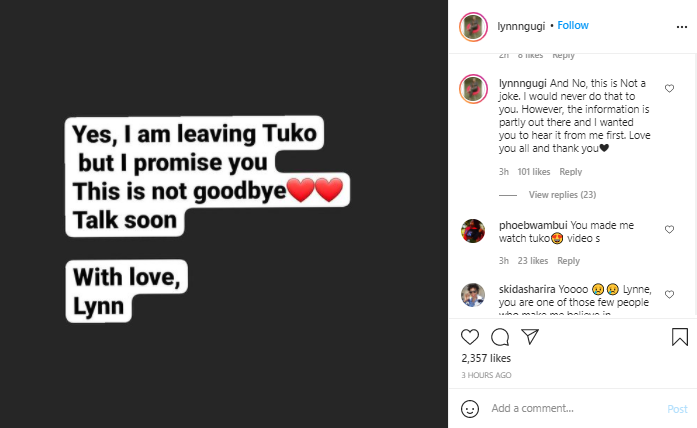Reply to phoebwambui's comment
The width and height of the screenshot is (697, 428).
569,260
